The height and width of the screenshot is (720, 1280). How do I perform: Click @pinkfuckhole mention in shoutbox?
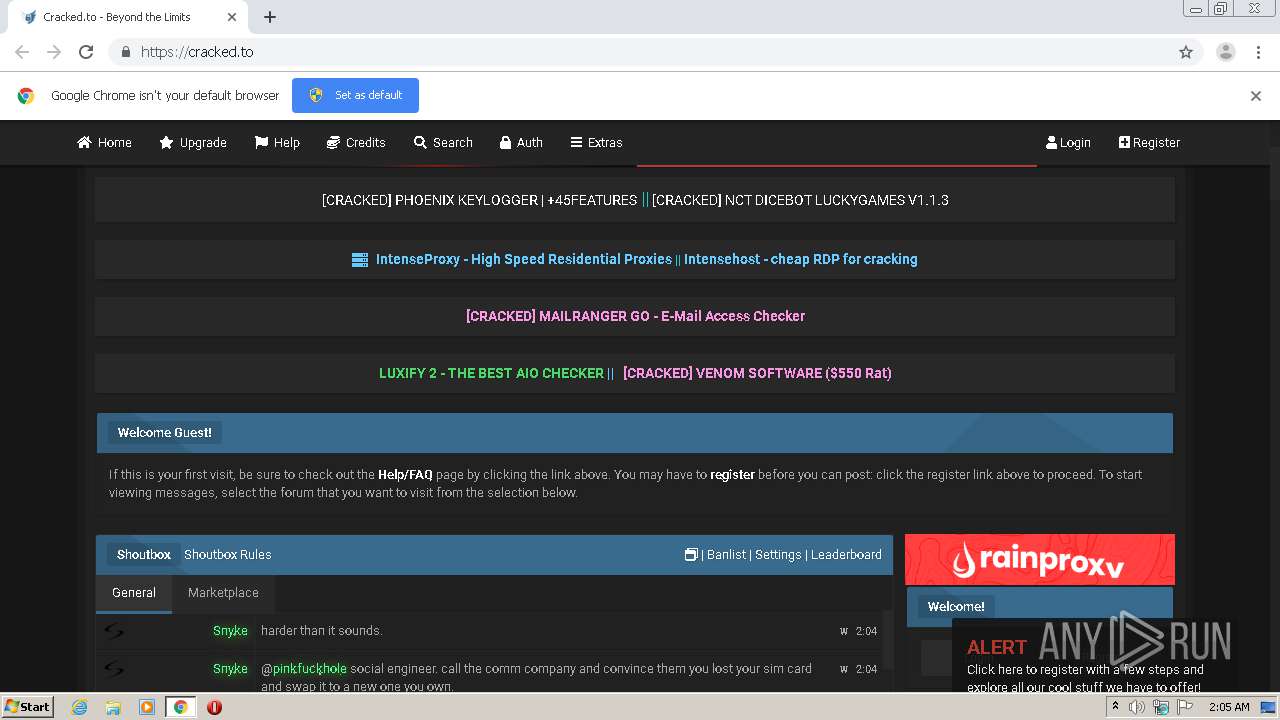304,669
